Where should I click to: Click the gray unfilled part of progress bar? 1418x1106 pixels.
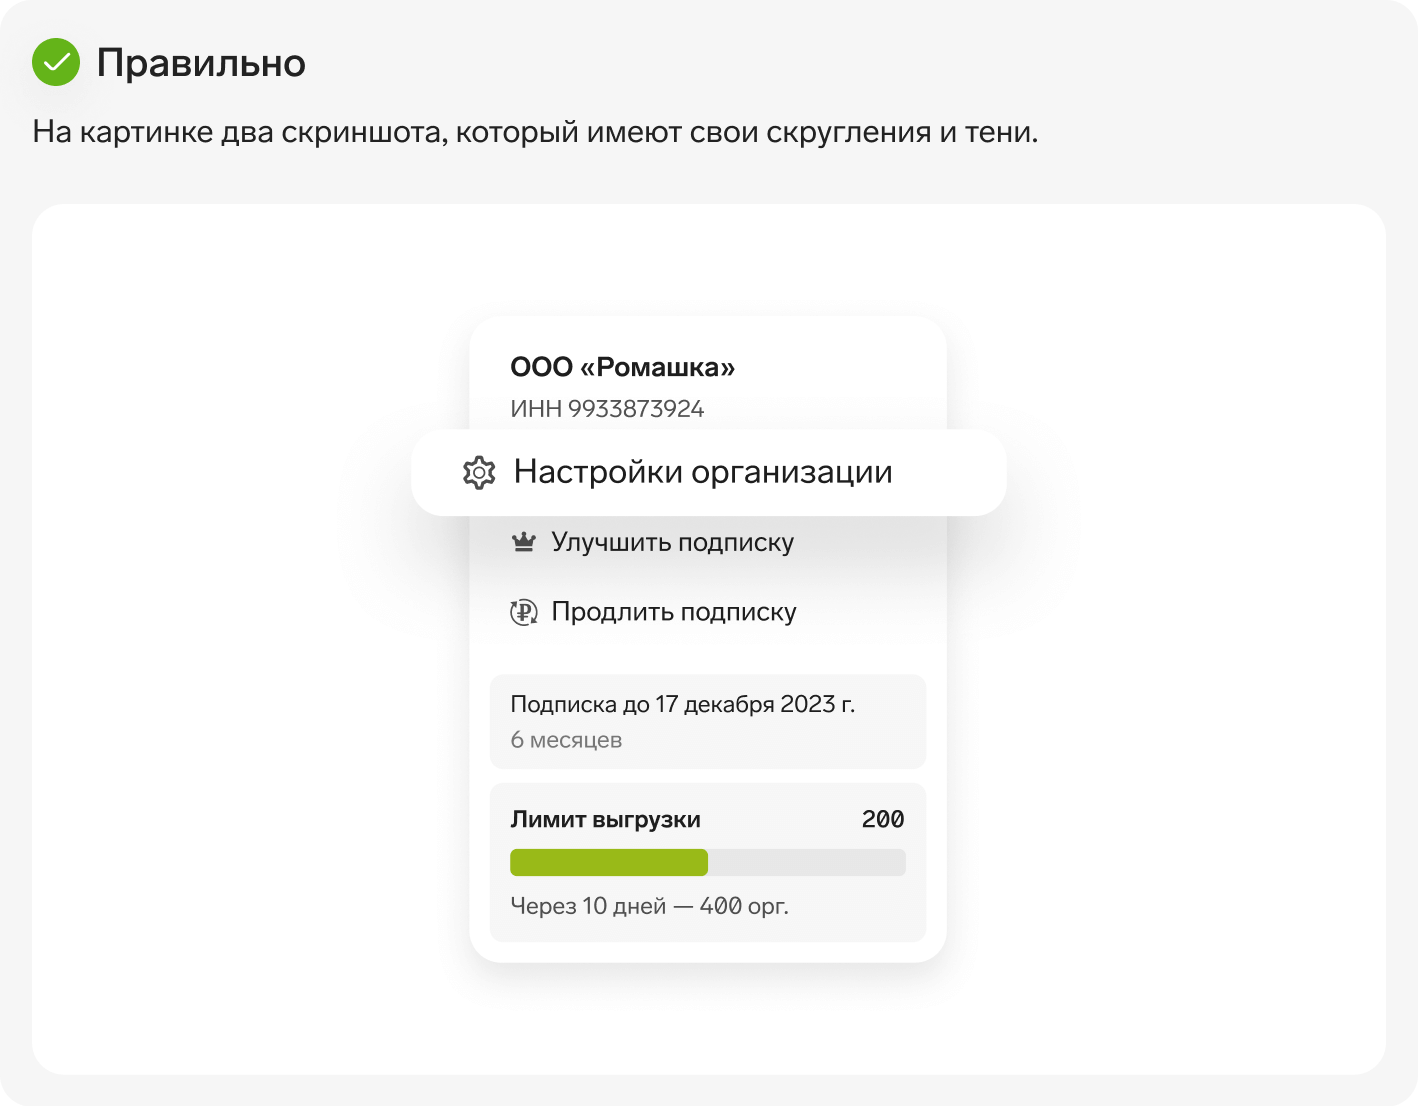[807, 862]
